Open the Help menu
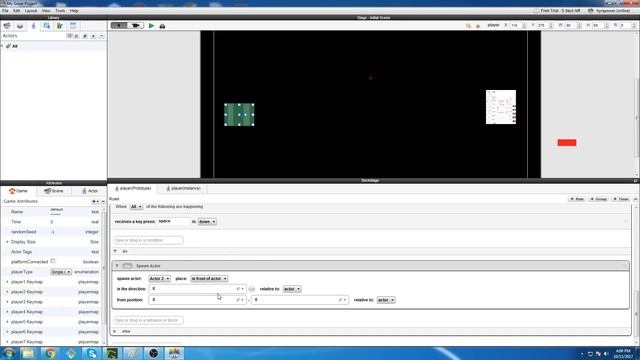This screenshot has height=360, width=640. pos(74,11)
